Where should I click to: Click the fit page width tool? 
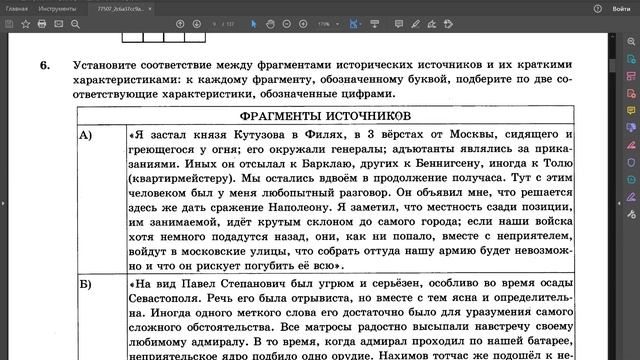click(x=353, y=24)
